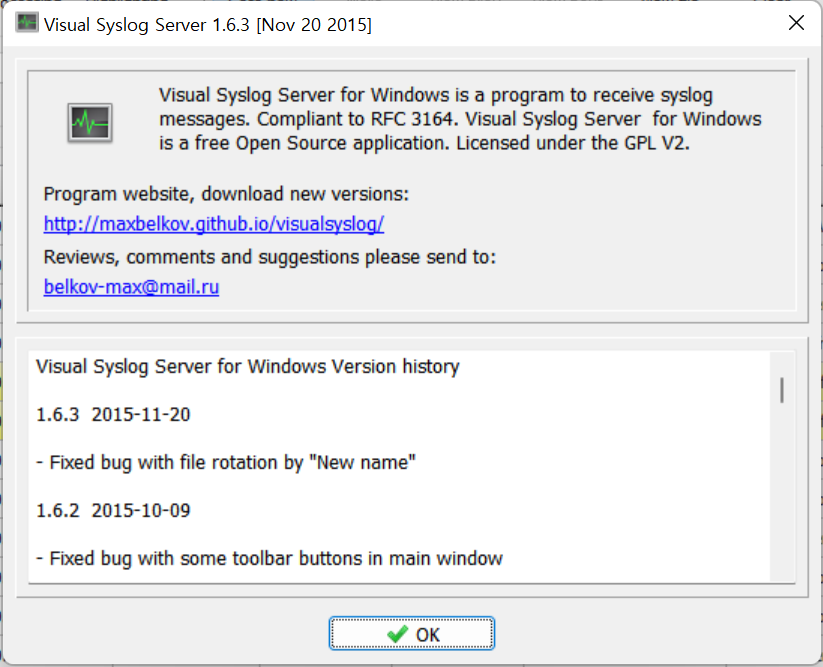Click the 'Fixed bug with file rotation' line
This screenshot has width=823, height=667.
226,463
